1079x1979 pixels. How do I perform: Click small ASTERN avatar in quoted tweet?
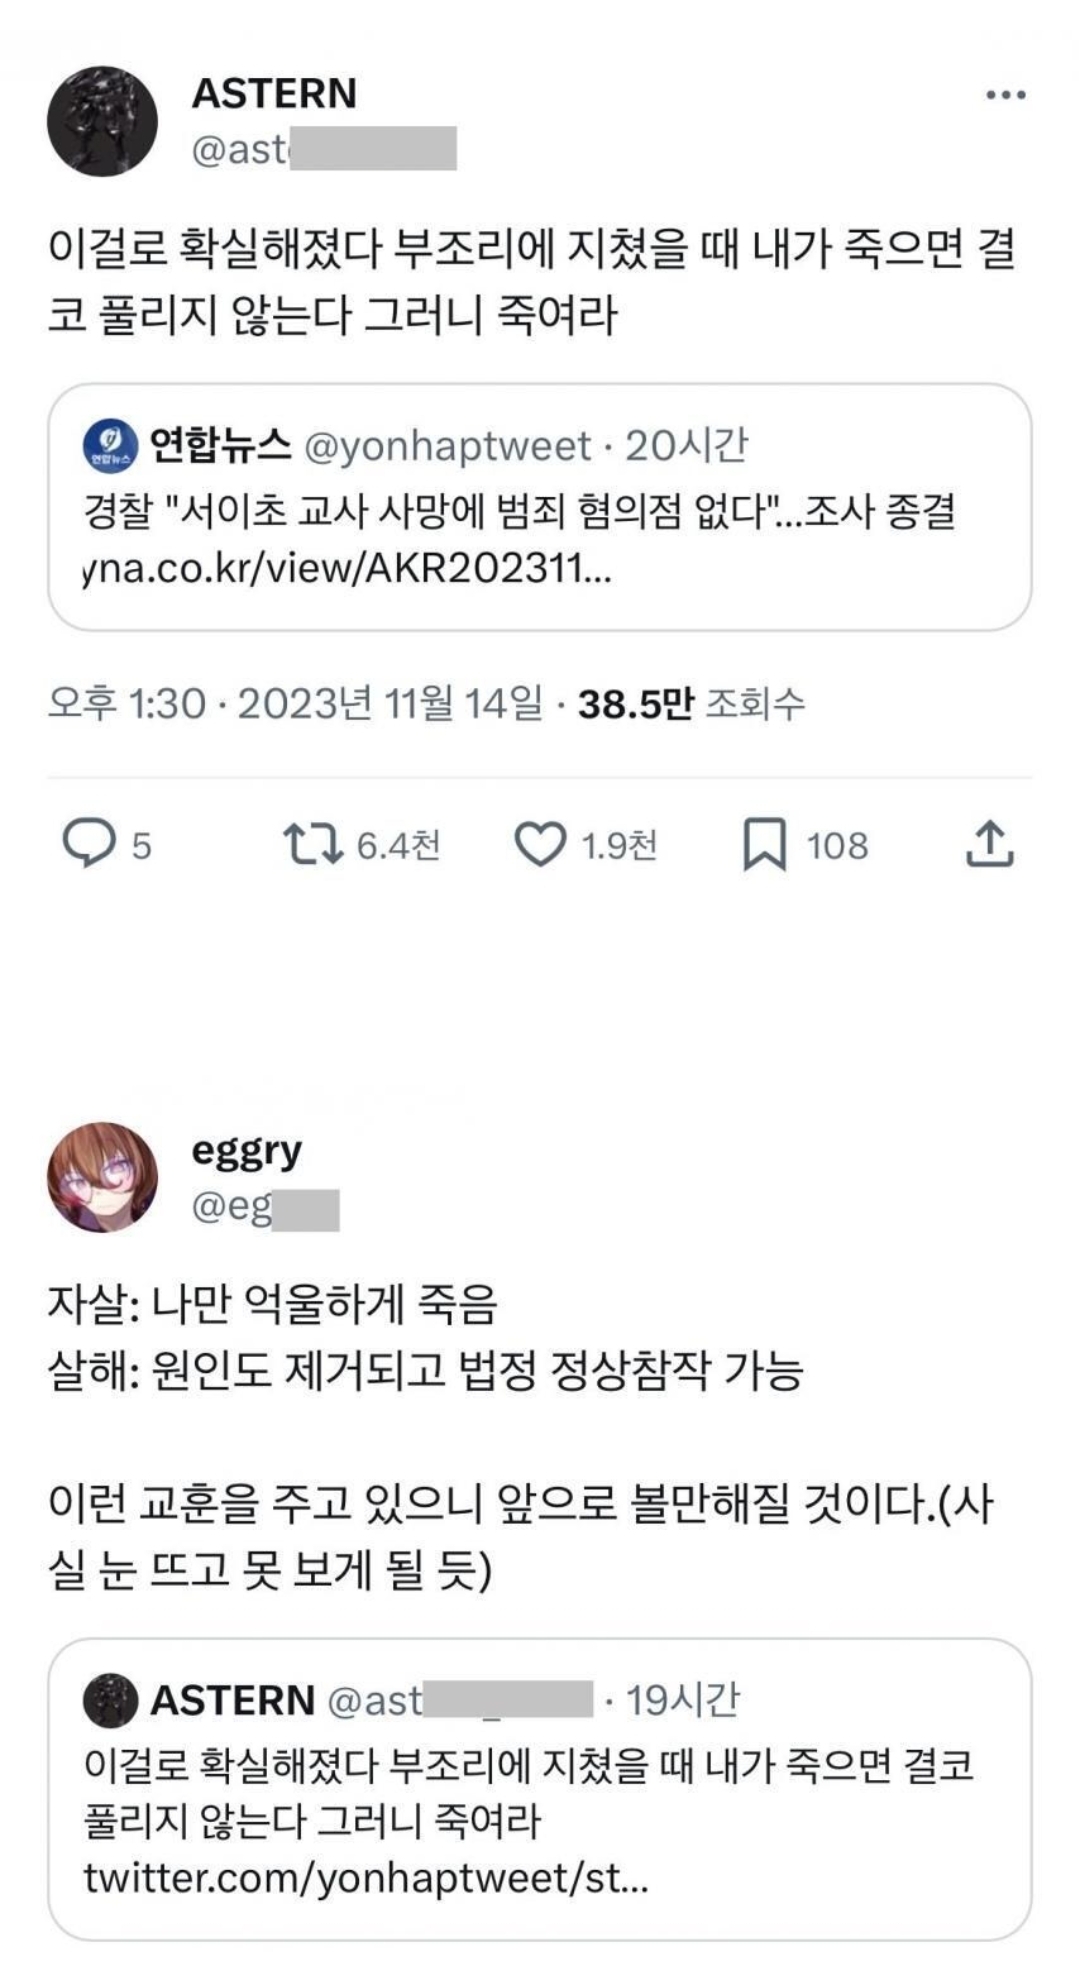coord(110,1700)
